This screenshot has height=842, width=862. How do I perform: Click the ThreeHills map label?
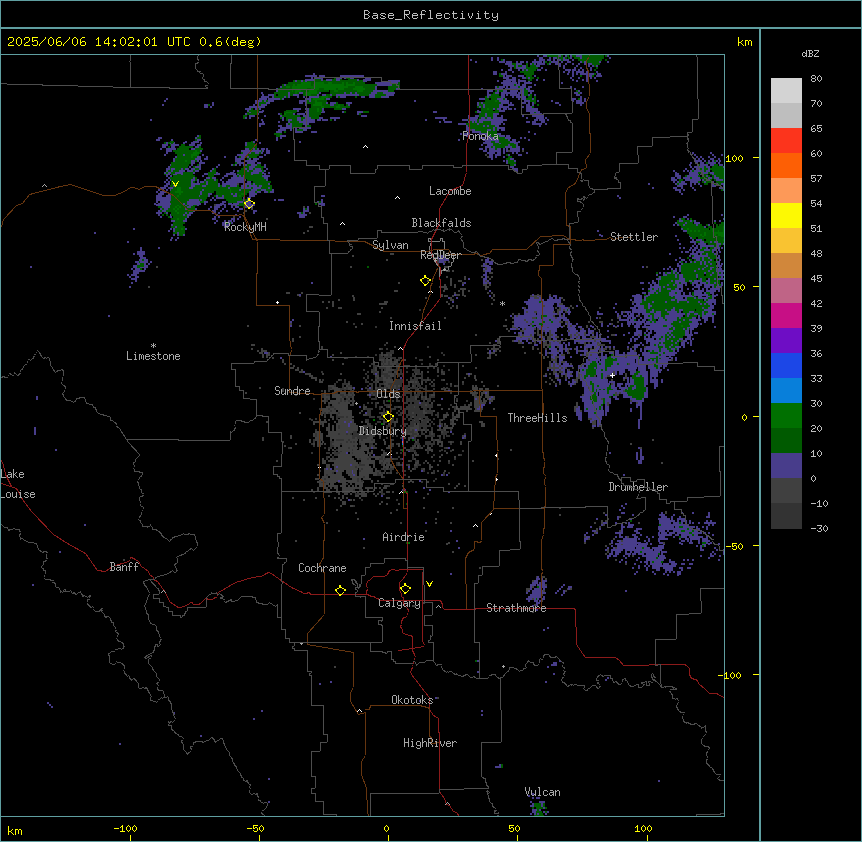tap(537, 418)
